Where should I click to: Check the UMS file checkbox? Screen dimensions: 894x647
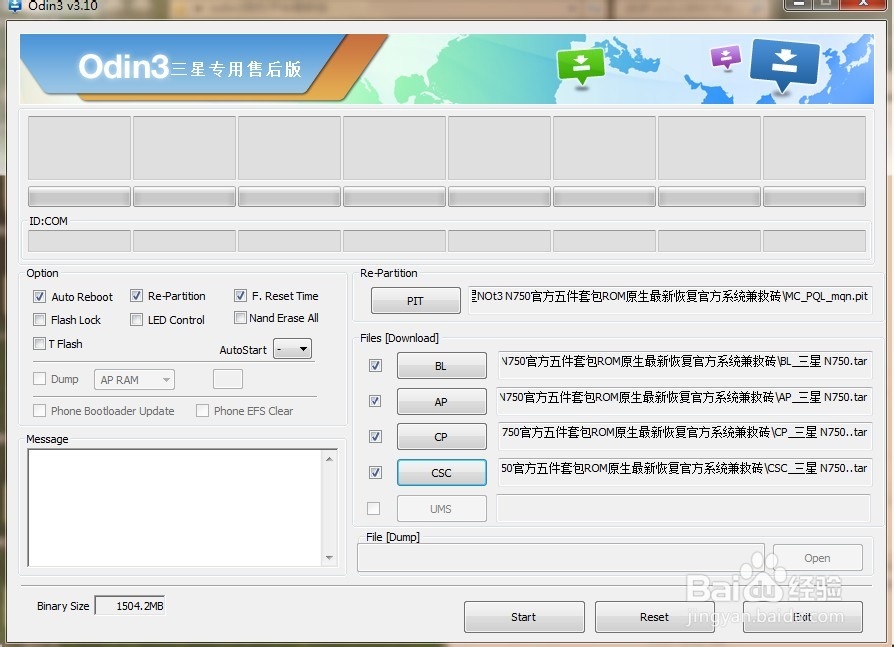tap(373, 508)
